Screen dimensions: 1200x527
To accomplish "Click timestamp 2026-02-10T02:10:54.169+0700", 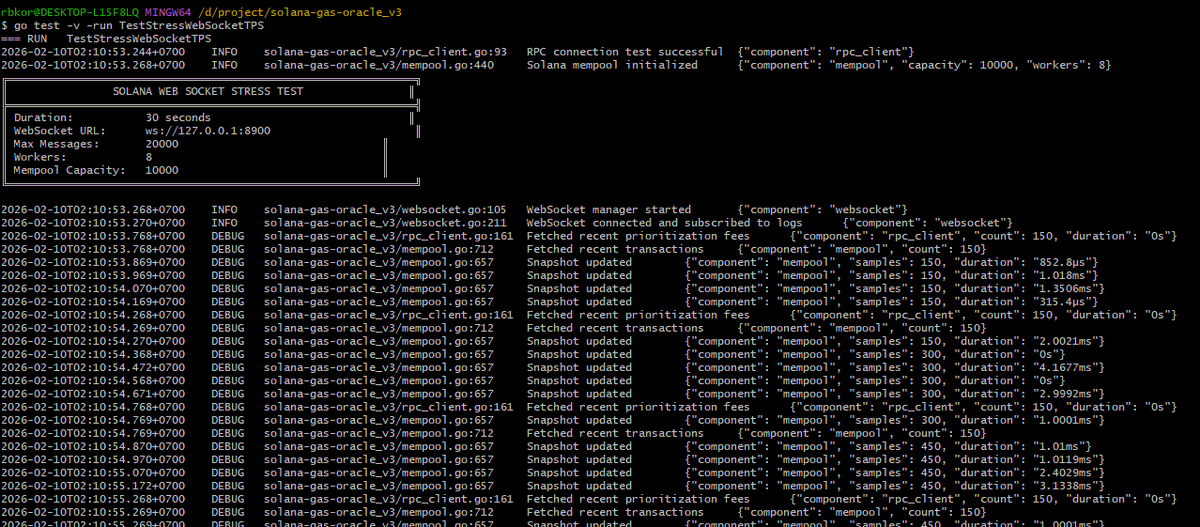I will (x=93, y=301).
